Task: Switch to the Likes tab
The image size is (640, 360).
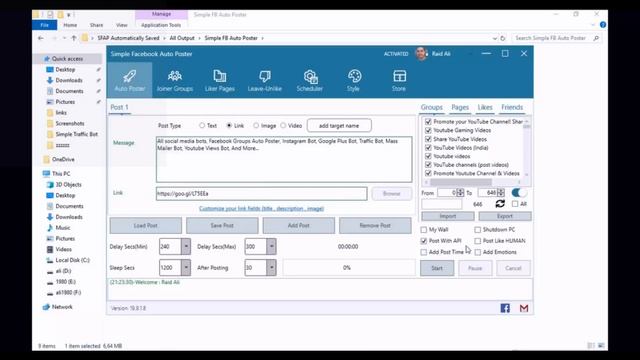Action: point(485,107)
